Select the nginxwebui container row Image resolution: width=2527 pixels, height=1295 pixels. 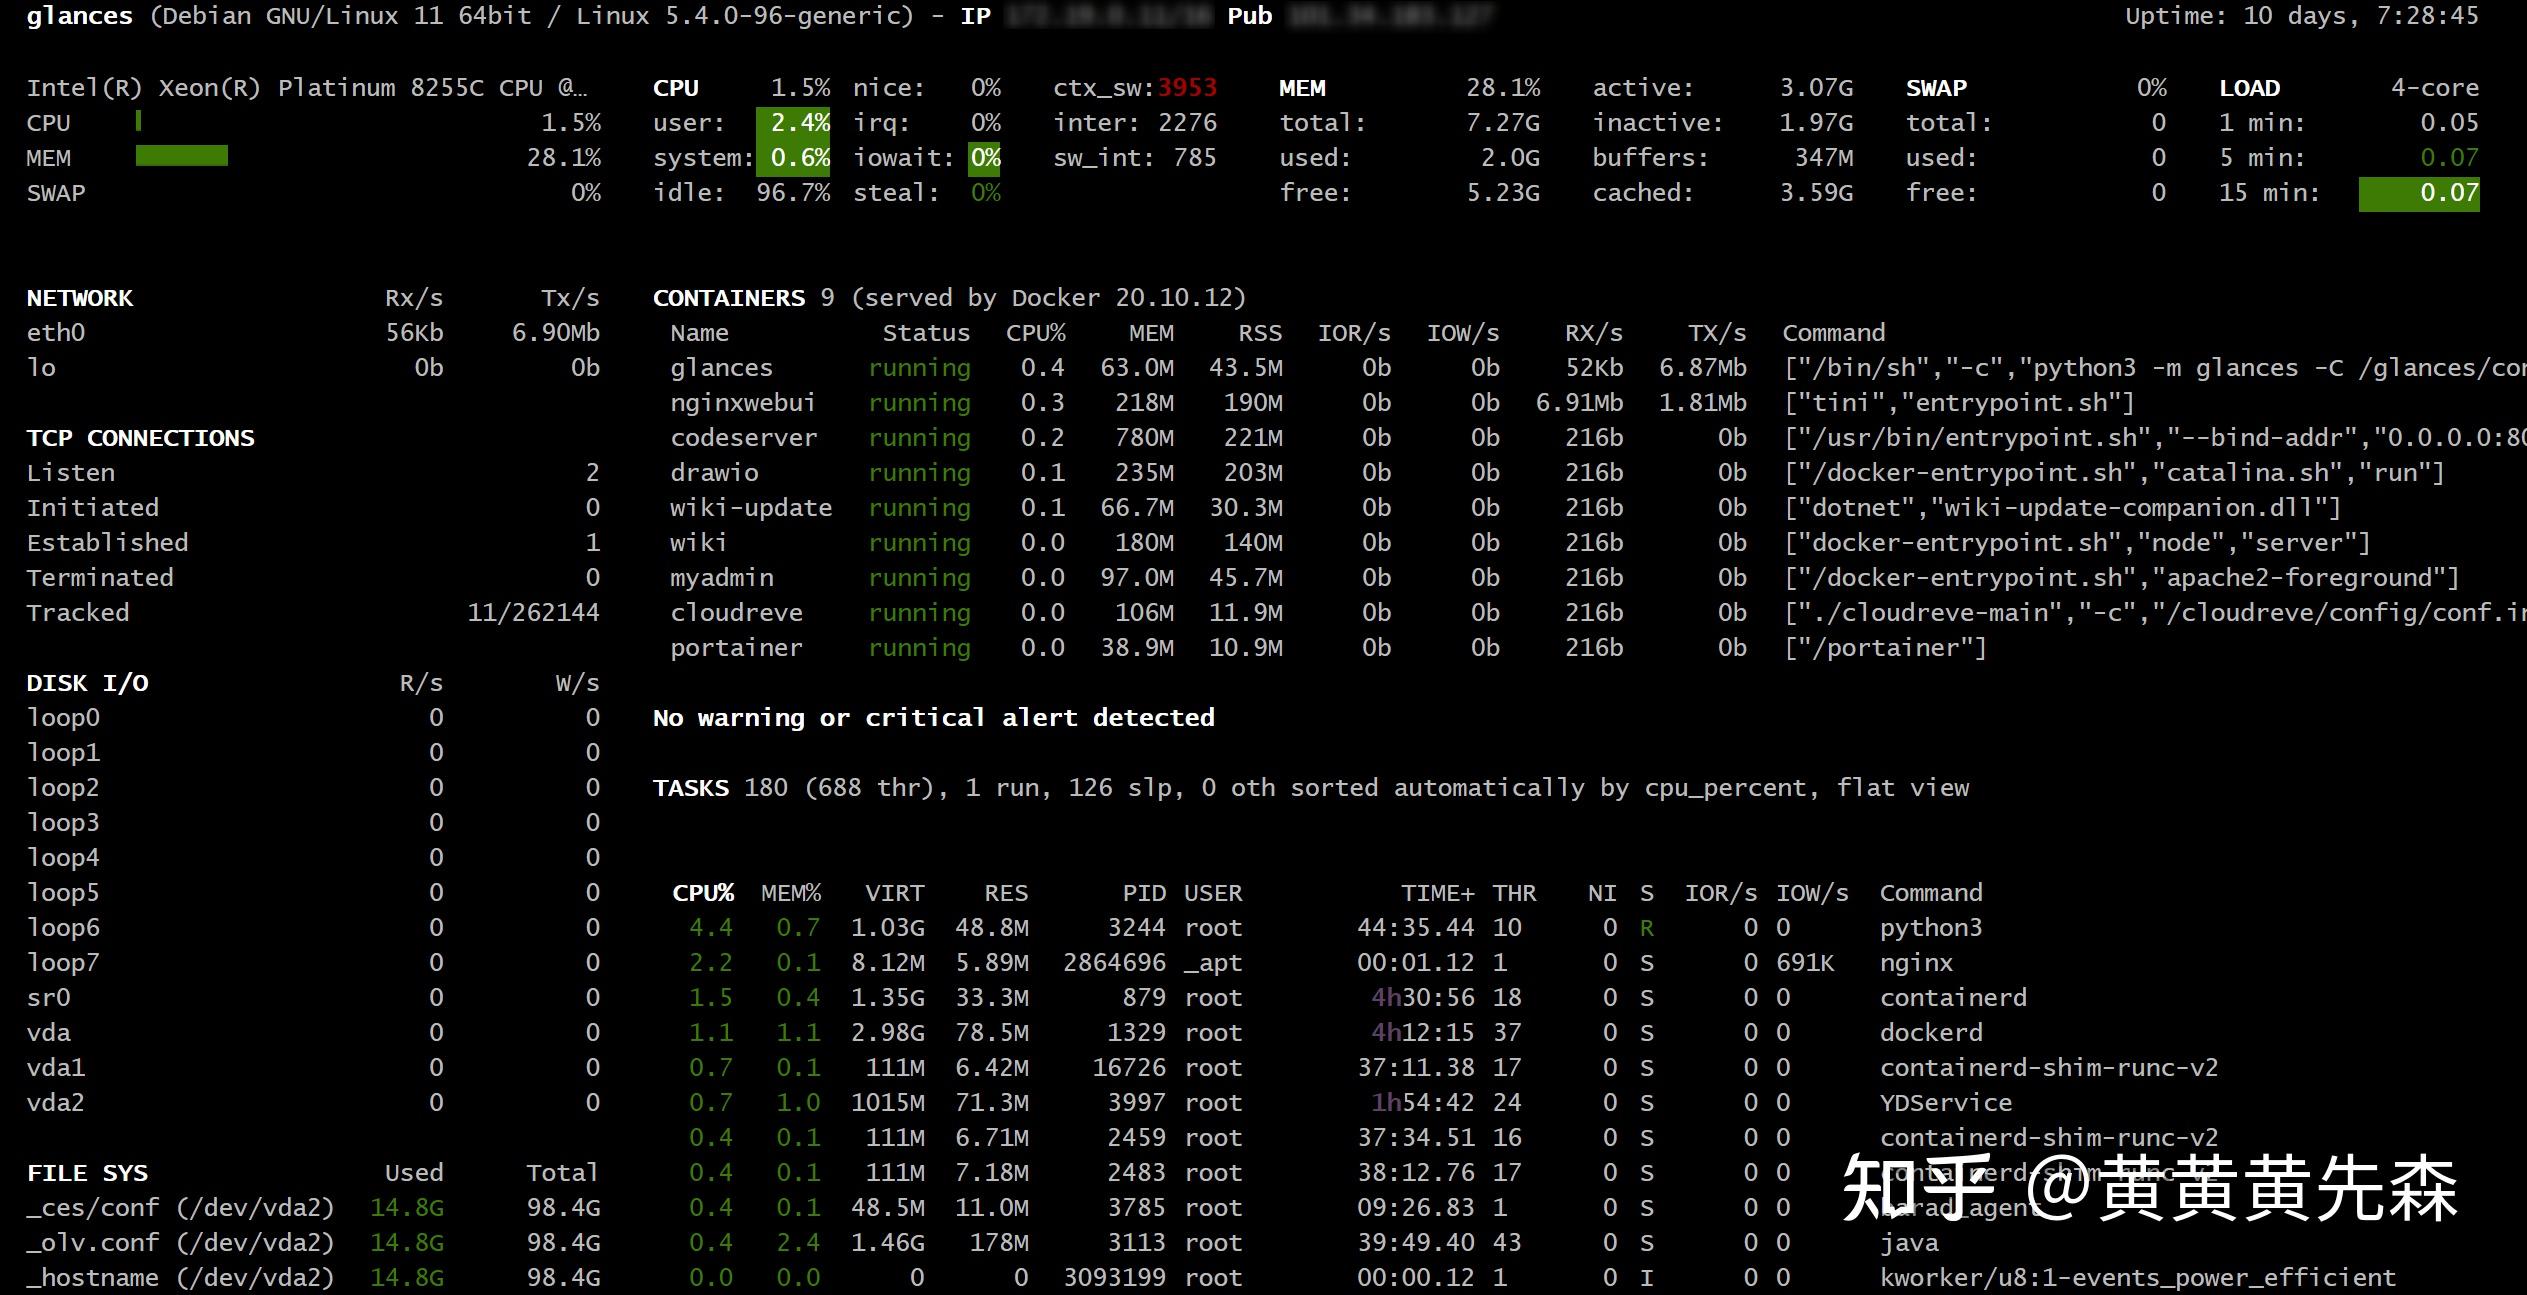pos(742,403)
